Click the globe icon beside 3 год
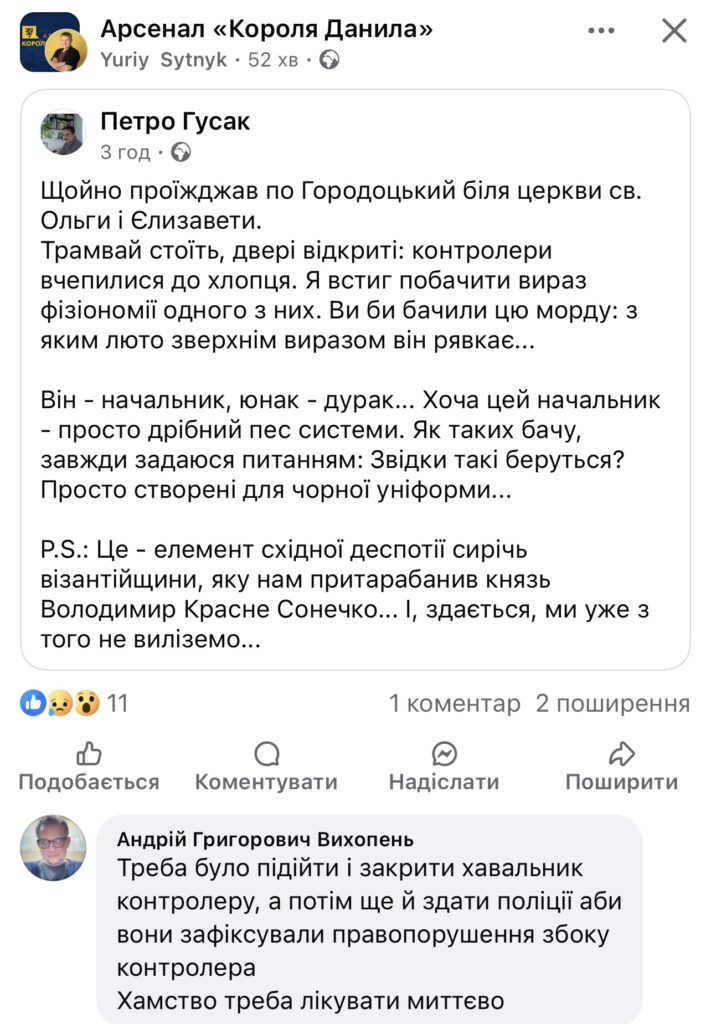711x1024 pixels. (x=181, y=153)
